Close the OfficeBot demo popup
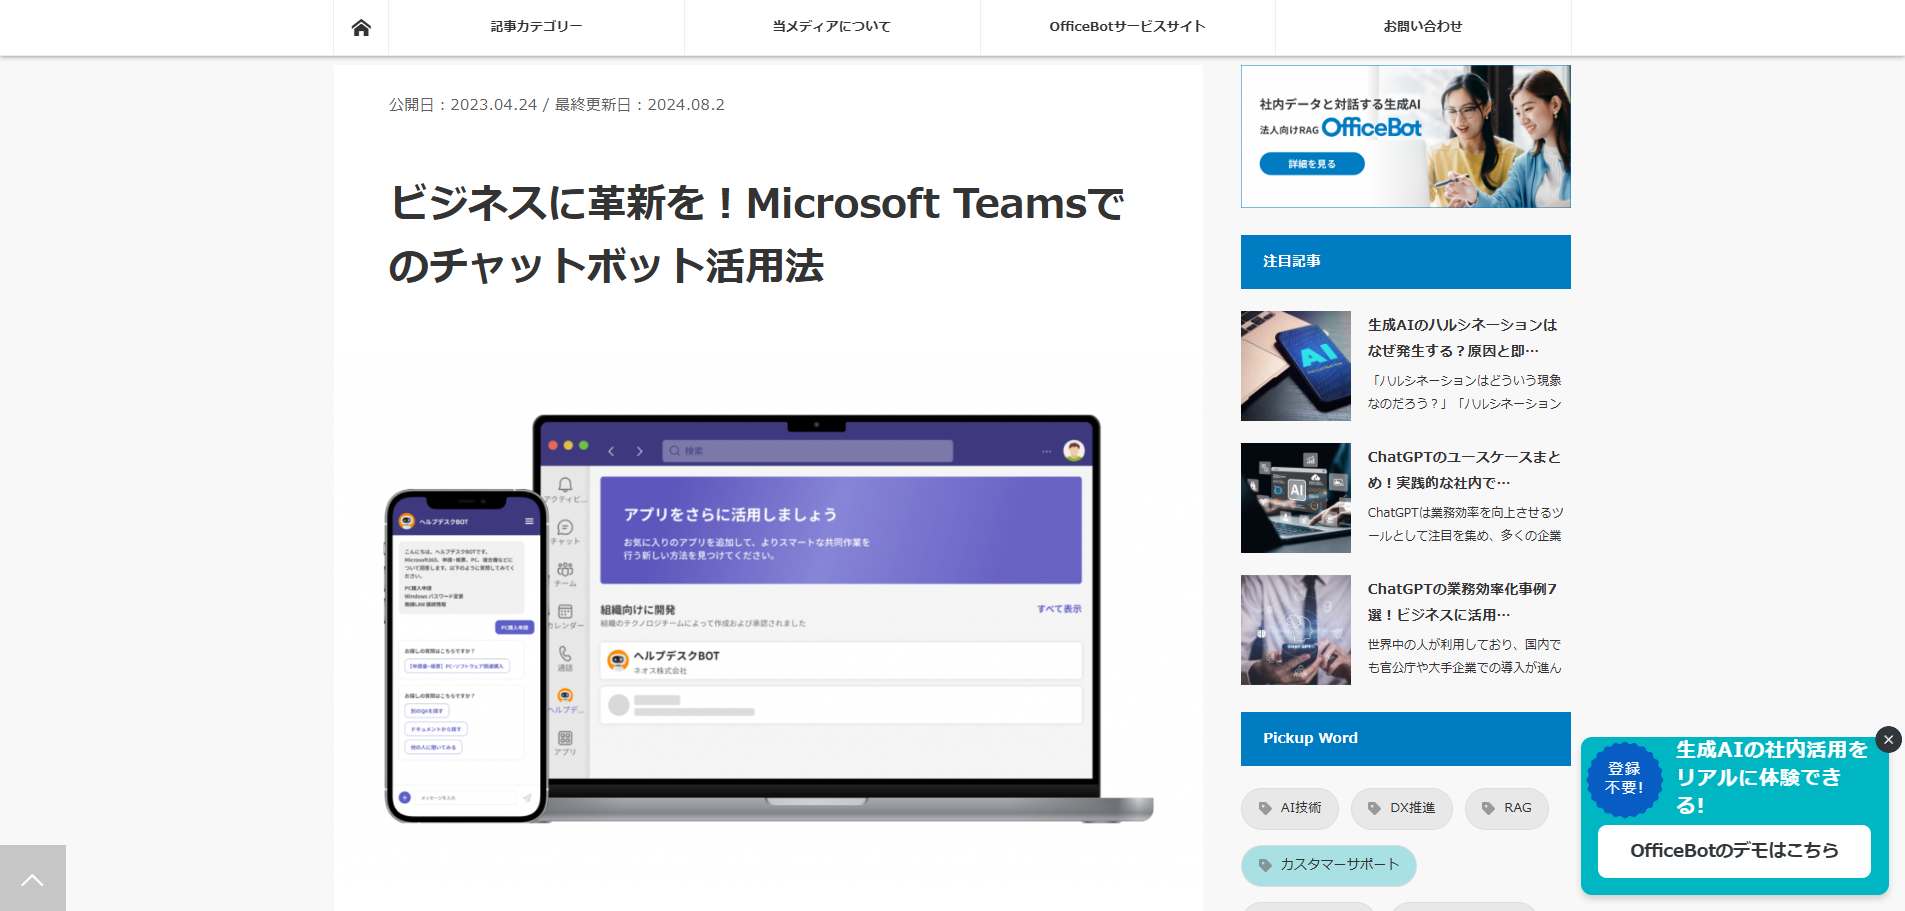 tap(1888, 739)
